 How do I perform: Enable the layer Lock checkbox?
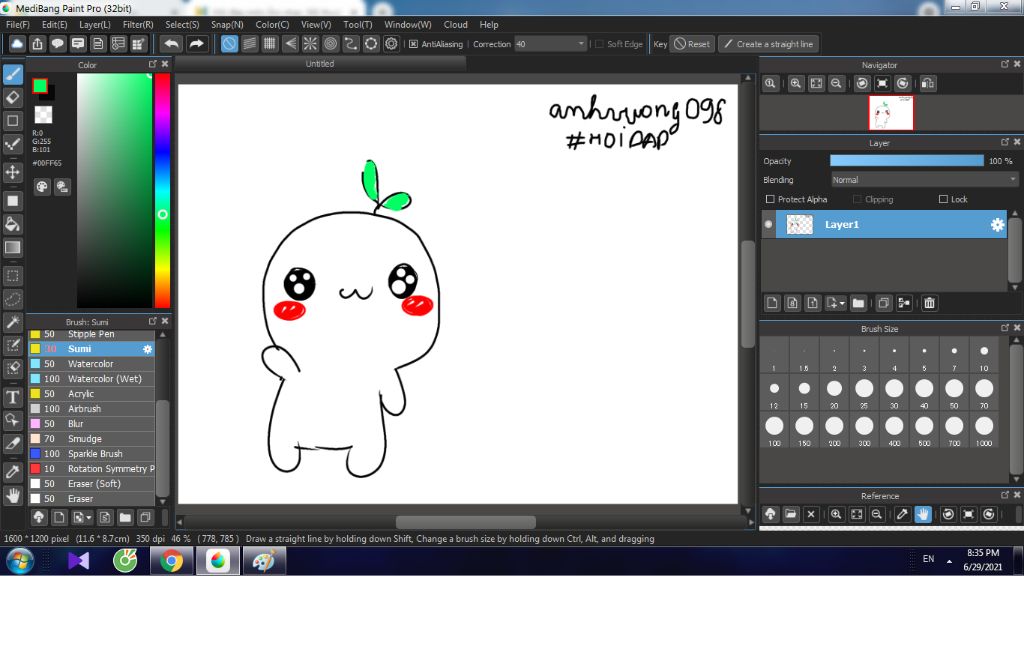tap(943, 199)
